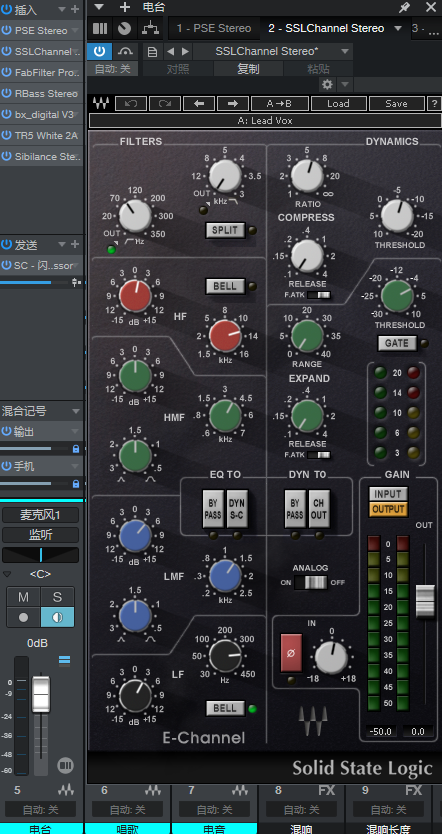Enable the GATE button
Viewport: 442px width, 834px height.
click(x=397, y=343)
